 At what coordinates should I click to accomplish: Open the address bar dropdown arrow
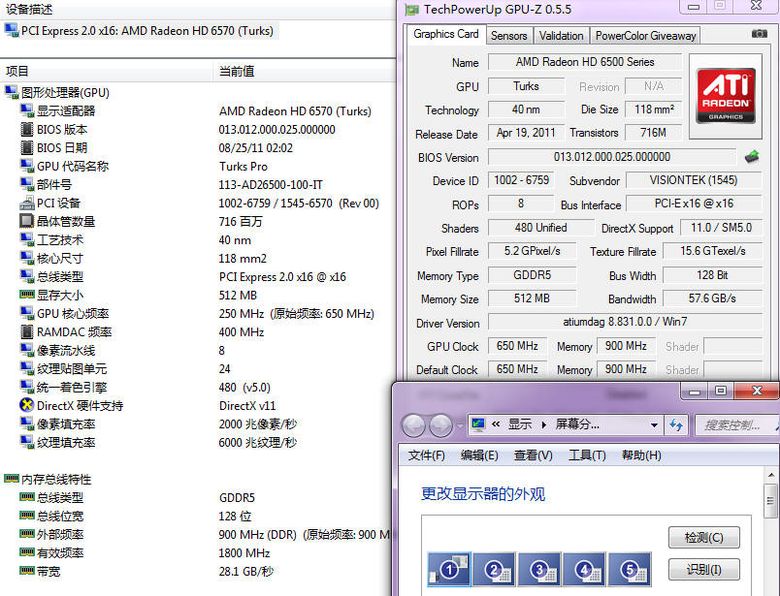654,425
